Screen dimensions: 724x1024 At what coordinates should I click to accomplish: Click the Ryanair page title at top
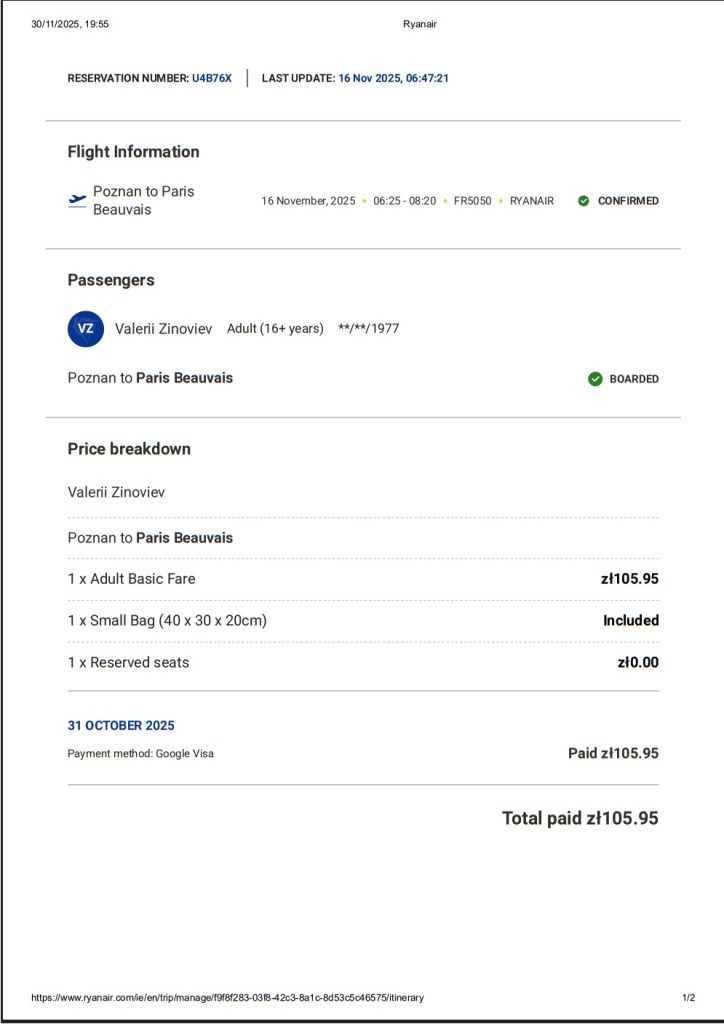[419, 24]
